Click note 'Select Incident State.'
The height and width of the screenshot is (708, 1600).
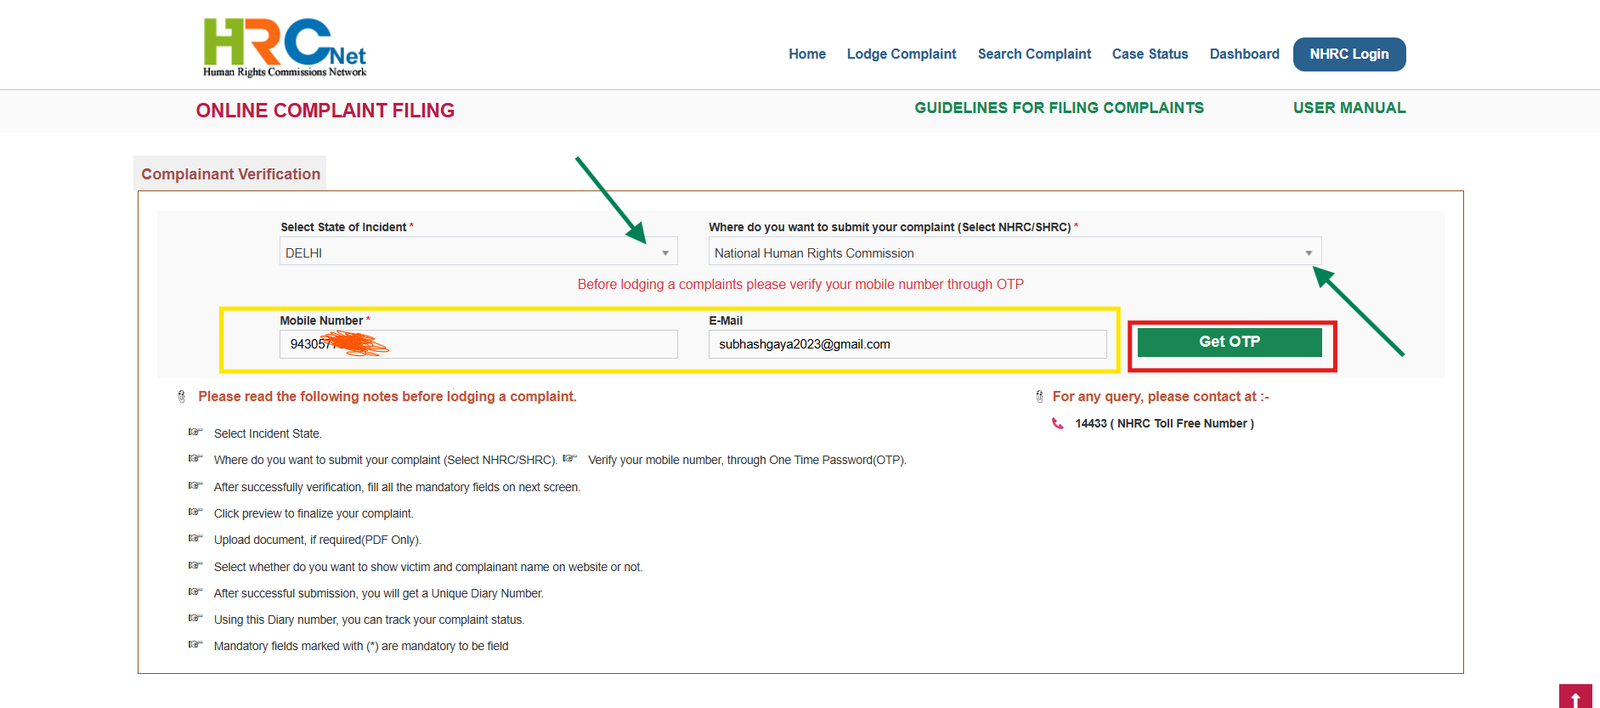click(x=268, y=434)
